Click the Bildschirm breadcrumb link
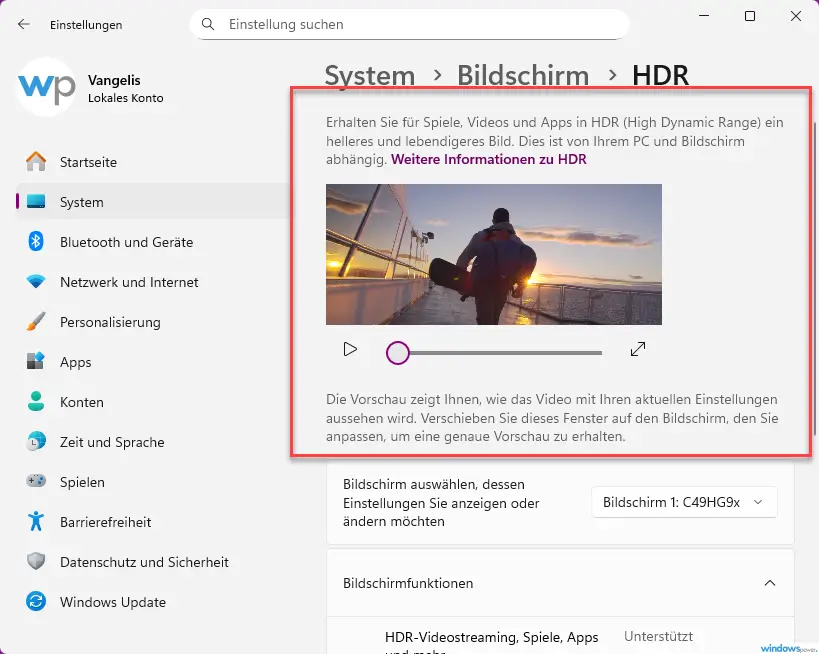 click(x=523, y=76)
